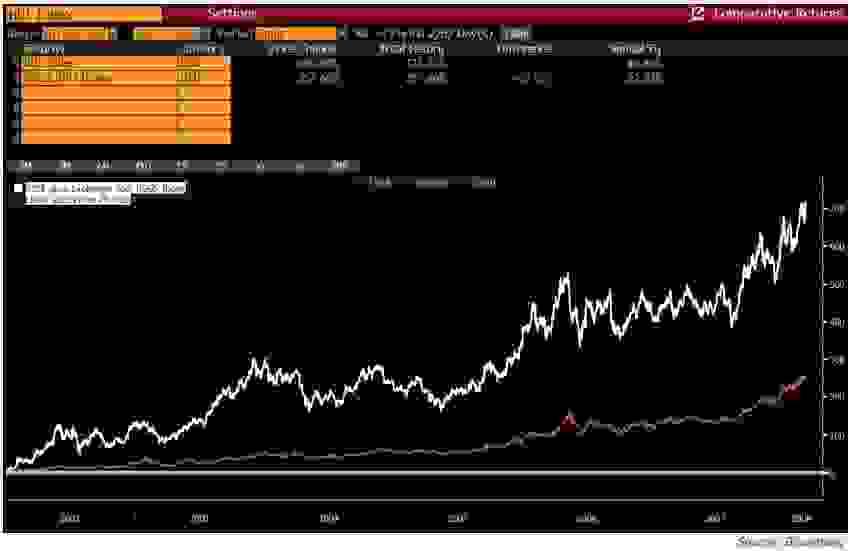The width and height of the screenshot is (850, 551).
Task: Click the red marker near the lower line's end
Action: coord(792,389)
